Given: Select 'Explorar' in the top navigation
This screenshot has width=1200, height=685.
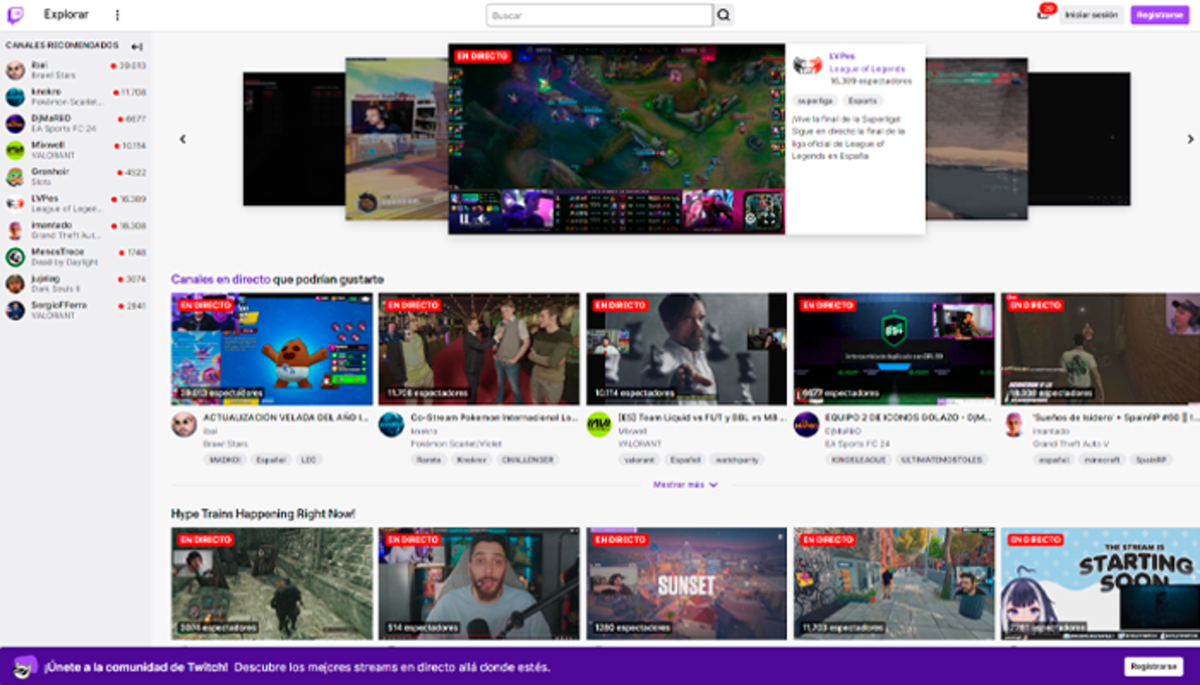Looking at the screenshot, I should pos(63,14).
